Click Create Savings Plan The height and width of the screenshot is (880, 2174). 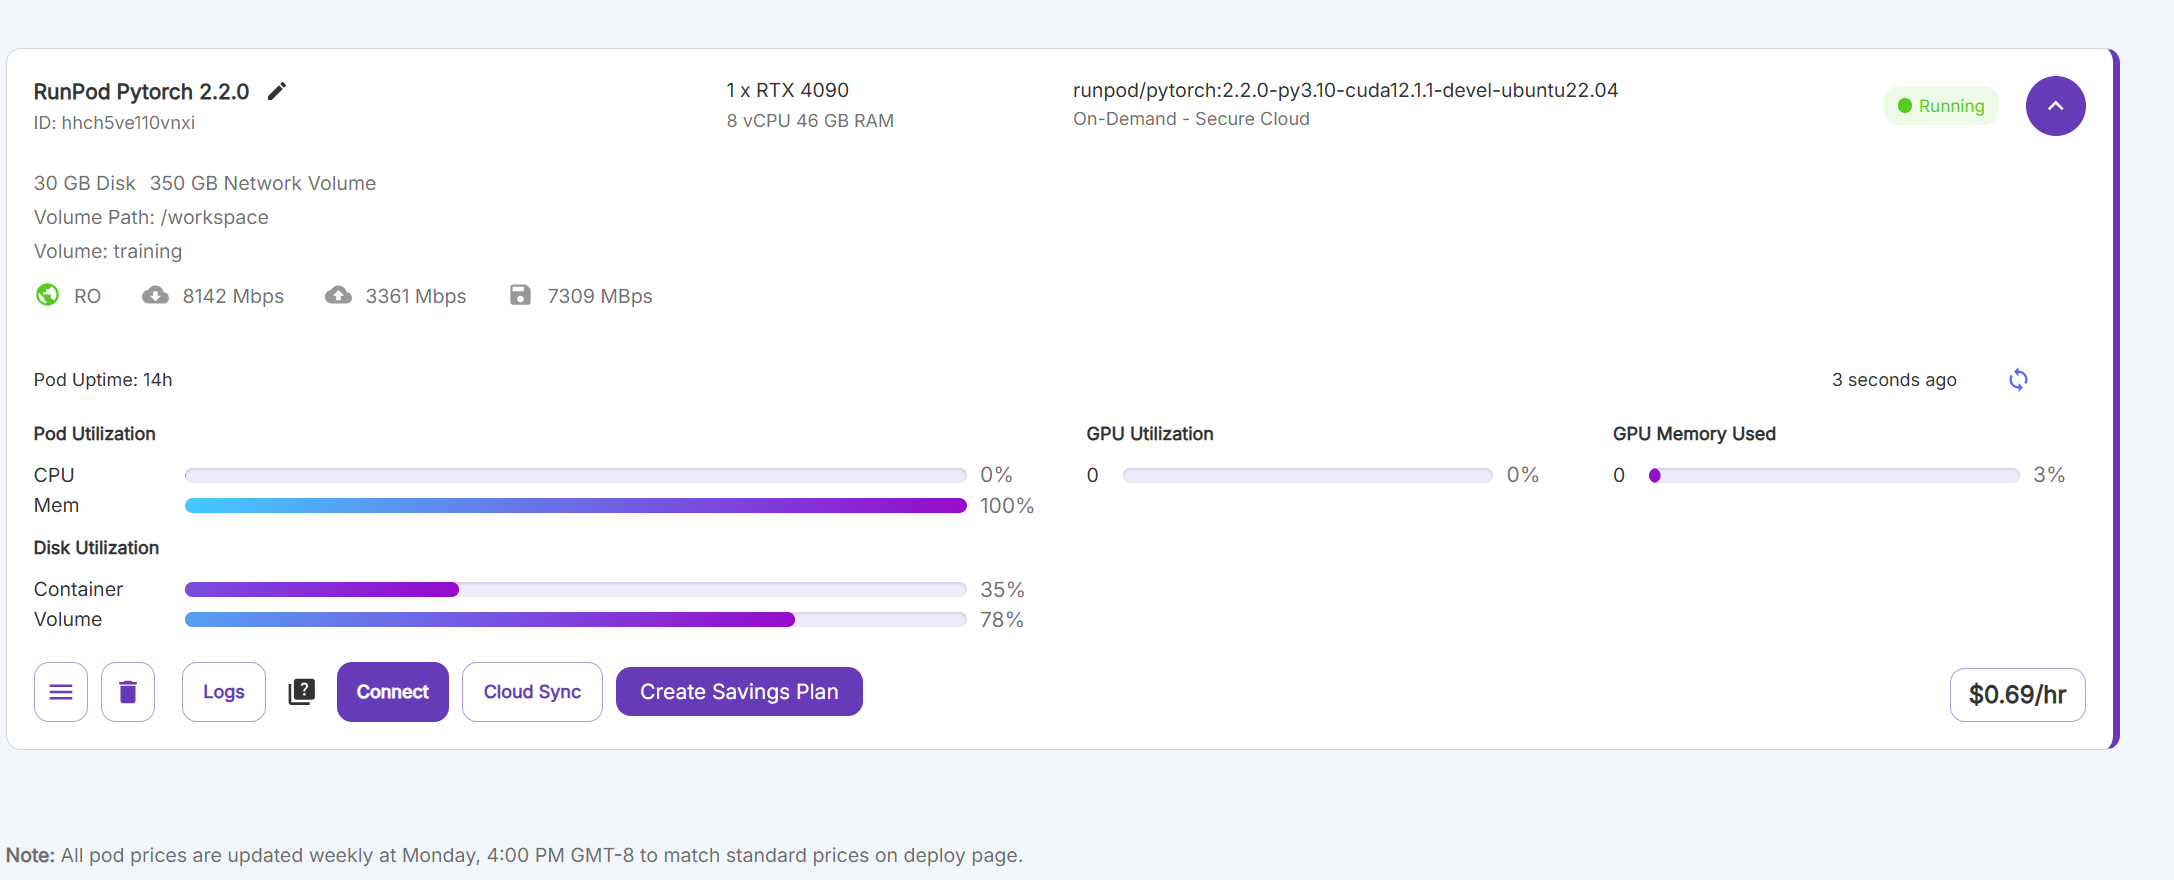pyautogui.click(x=739, y=692)
